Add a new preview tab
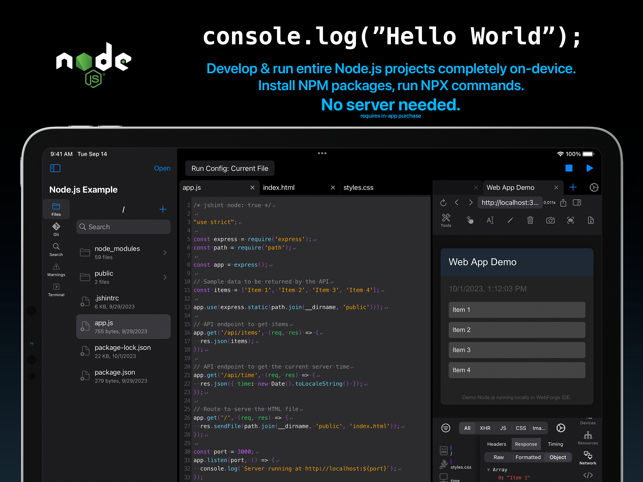This screenshot has width=643, height=482. tap(573, 187)
